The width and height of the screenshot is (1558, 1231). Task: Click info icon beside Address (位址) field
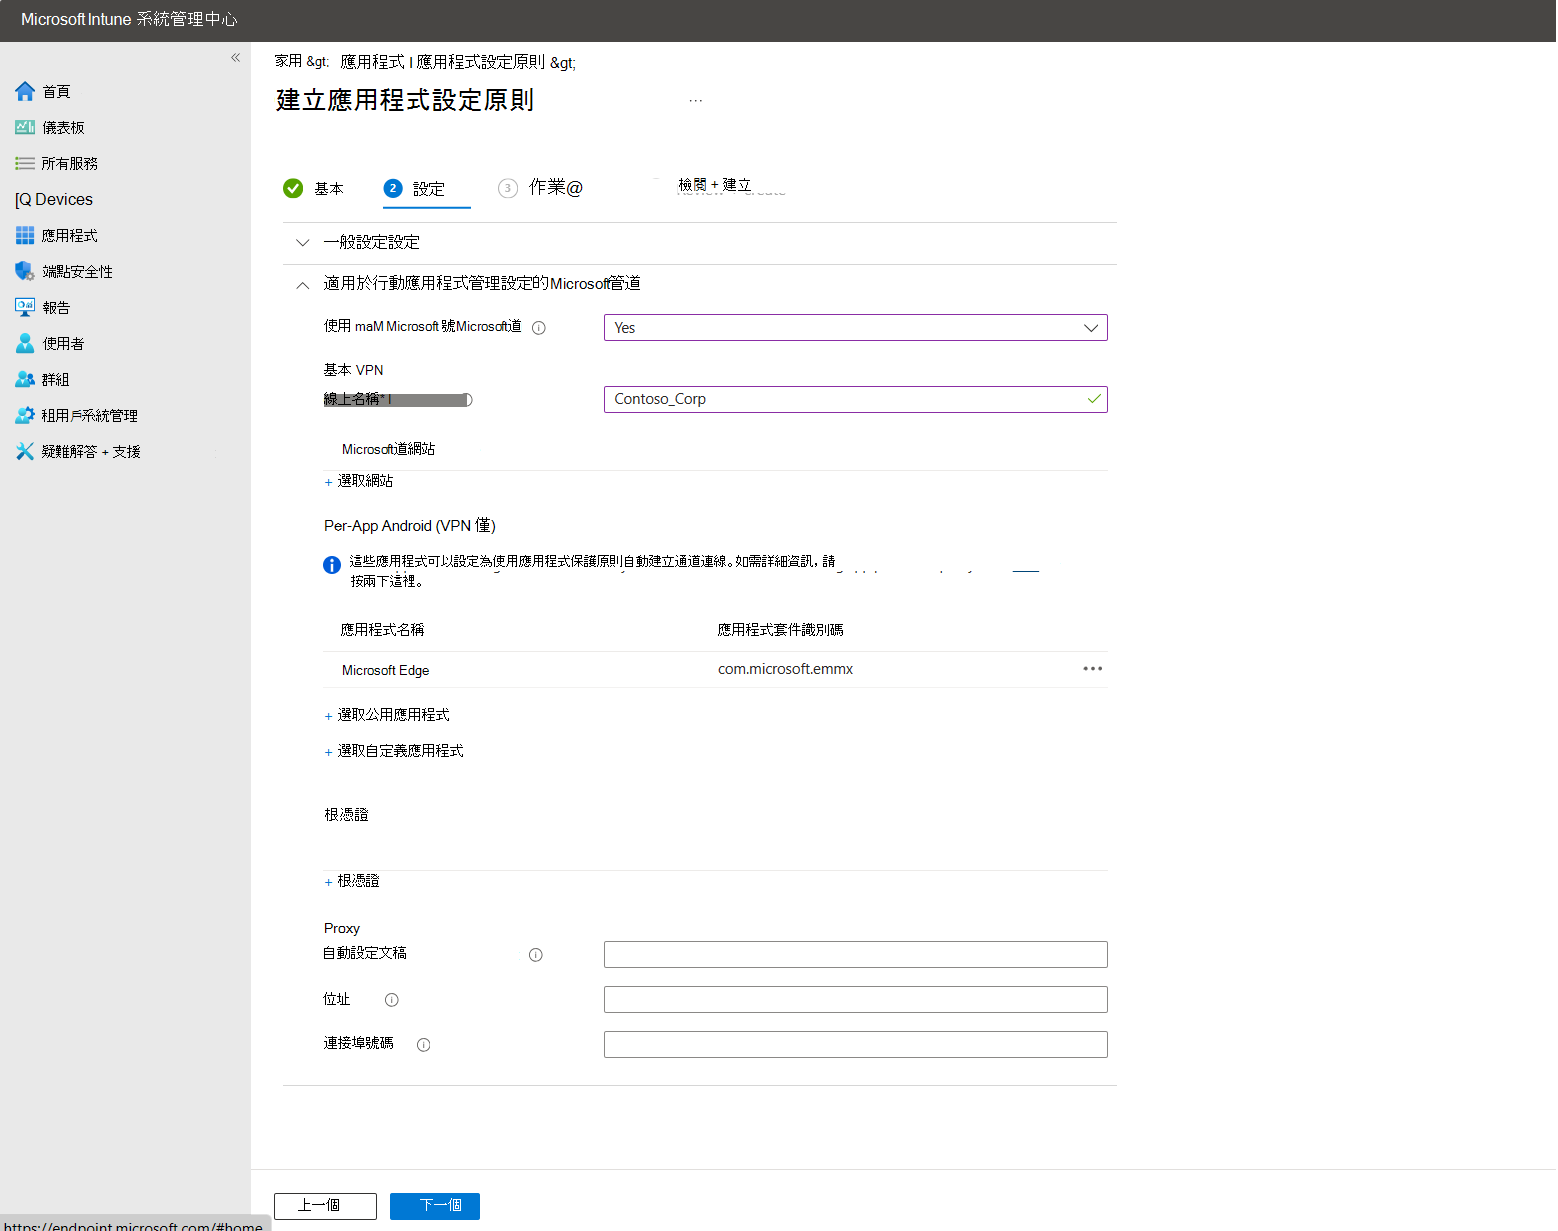[x=392, y=1000]
